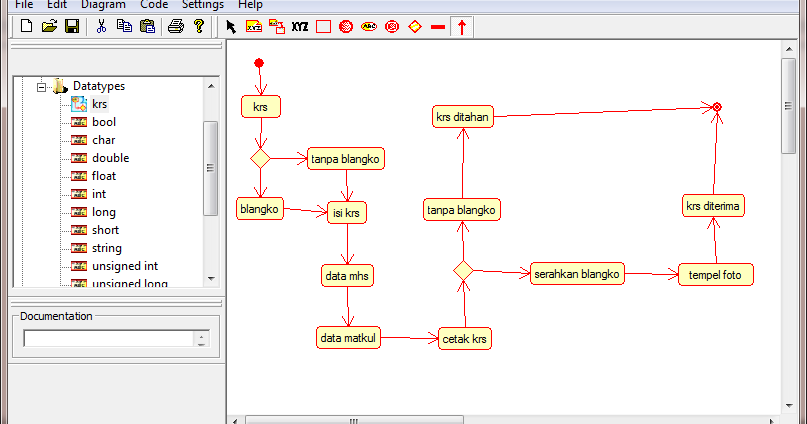The width and height of the screenshot is (807, 424).
Task: Select the fork/join red bar tool
Action: (x=438, y=27)
